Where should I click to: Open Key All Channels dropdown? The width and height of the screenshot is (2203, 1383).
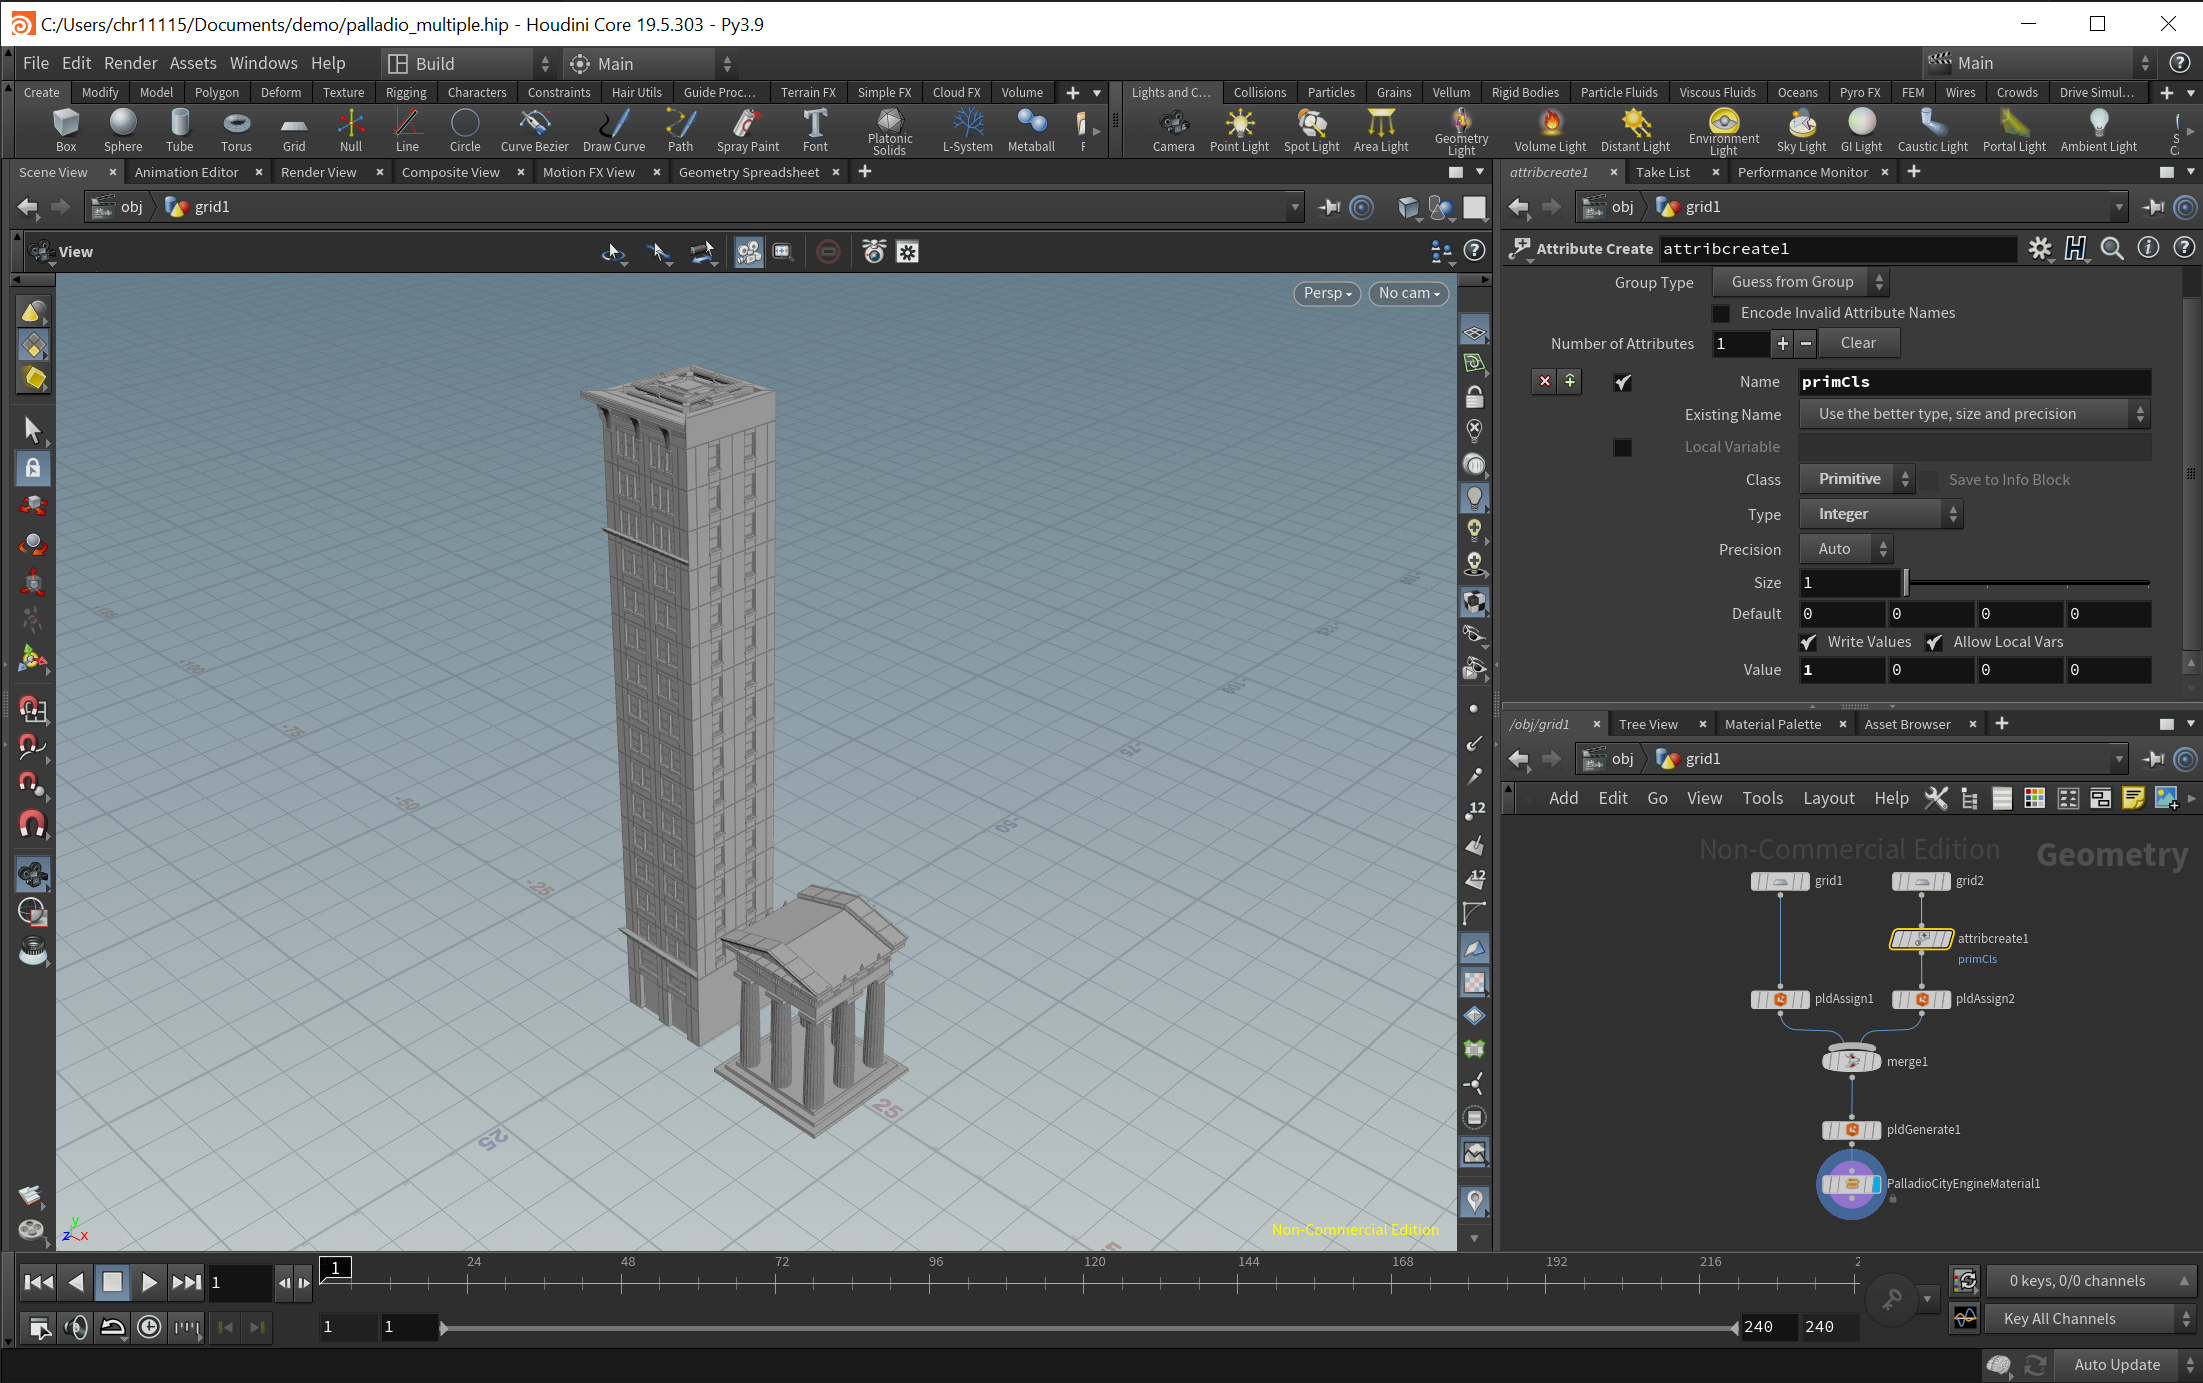[2089, 1319]
